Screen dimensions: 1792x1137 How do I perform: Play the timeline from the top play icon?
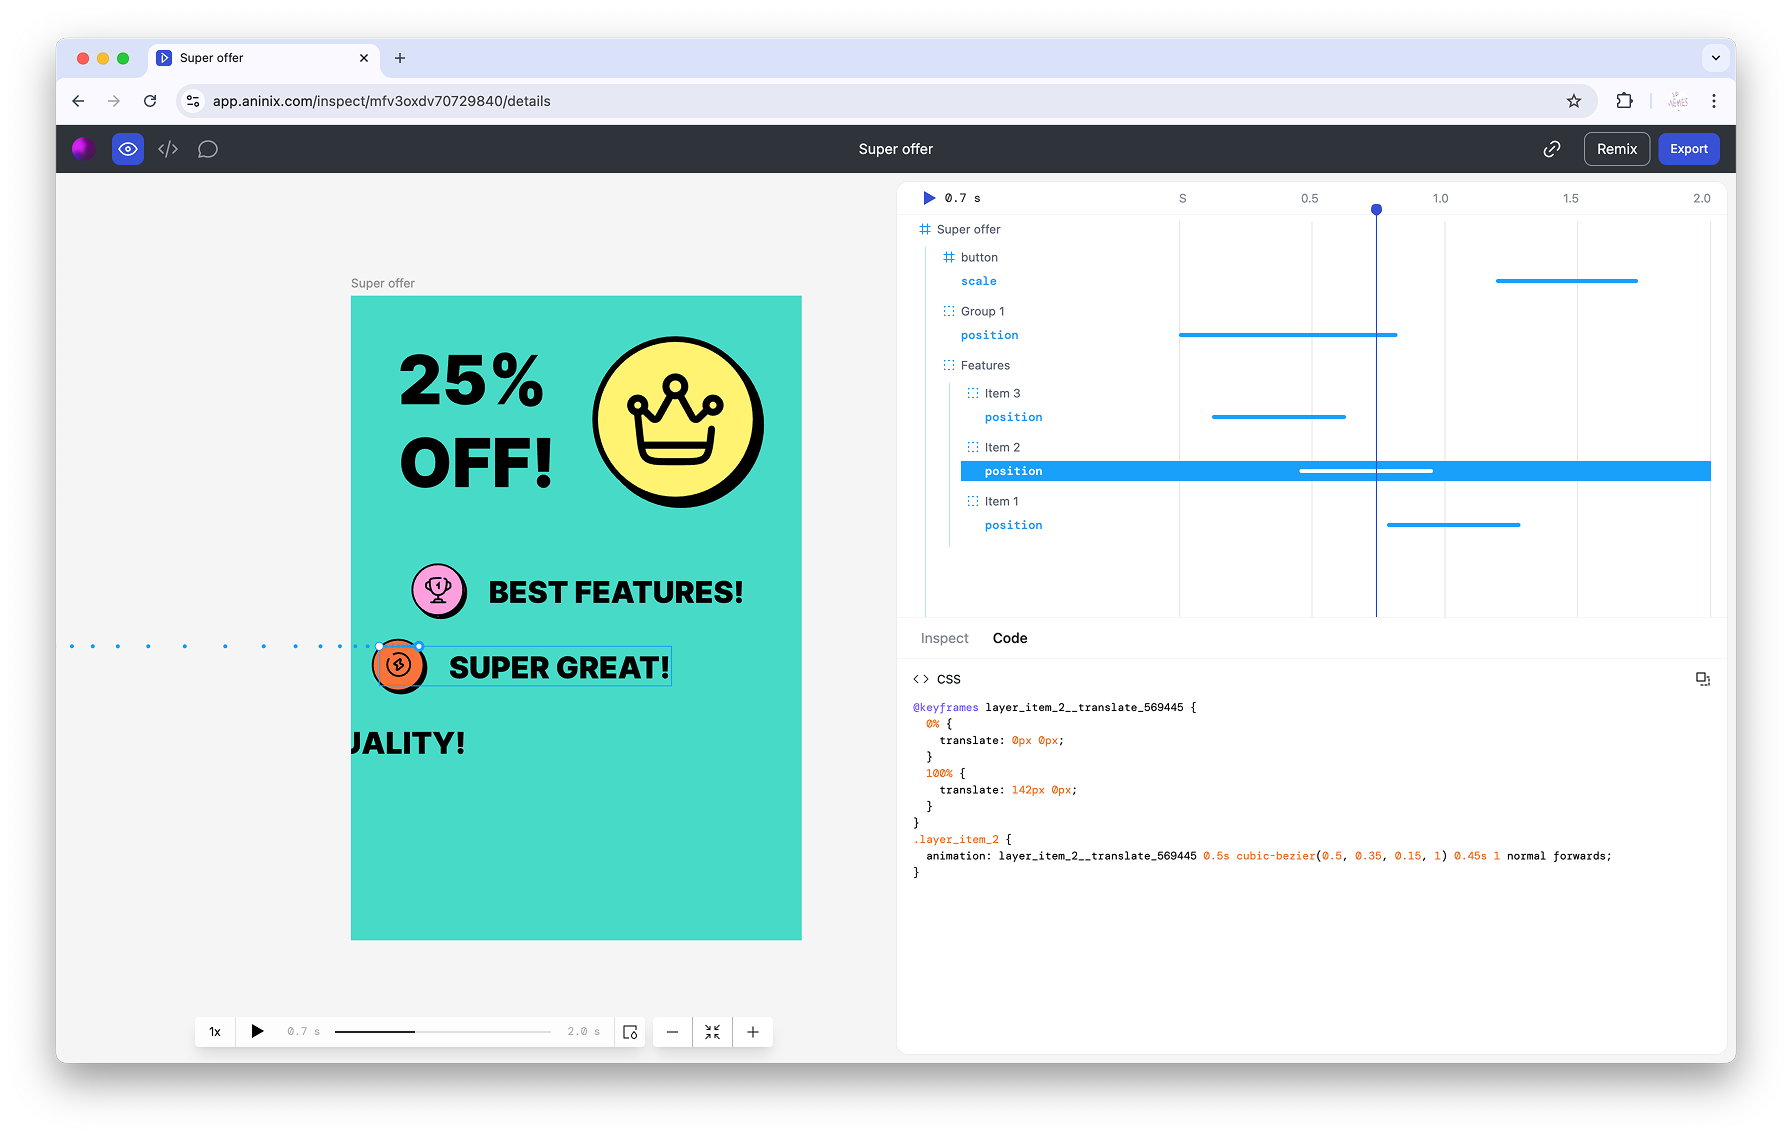coord(929,198)
